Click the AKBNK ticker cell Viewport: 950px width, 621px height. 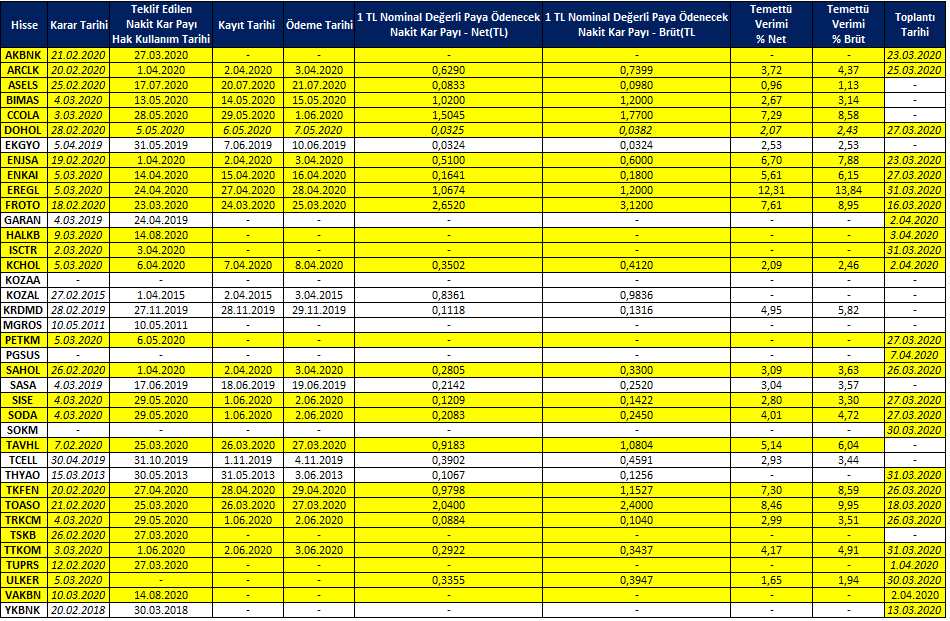pos(24,55)
